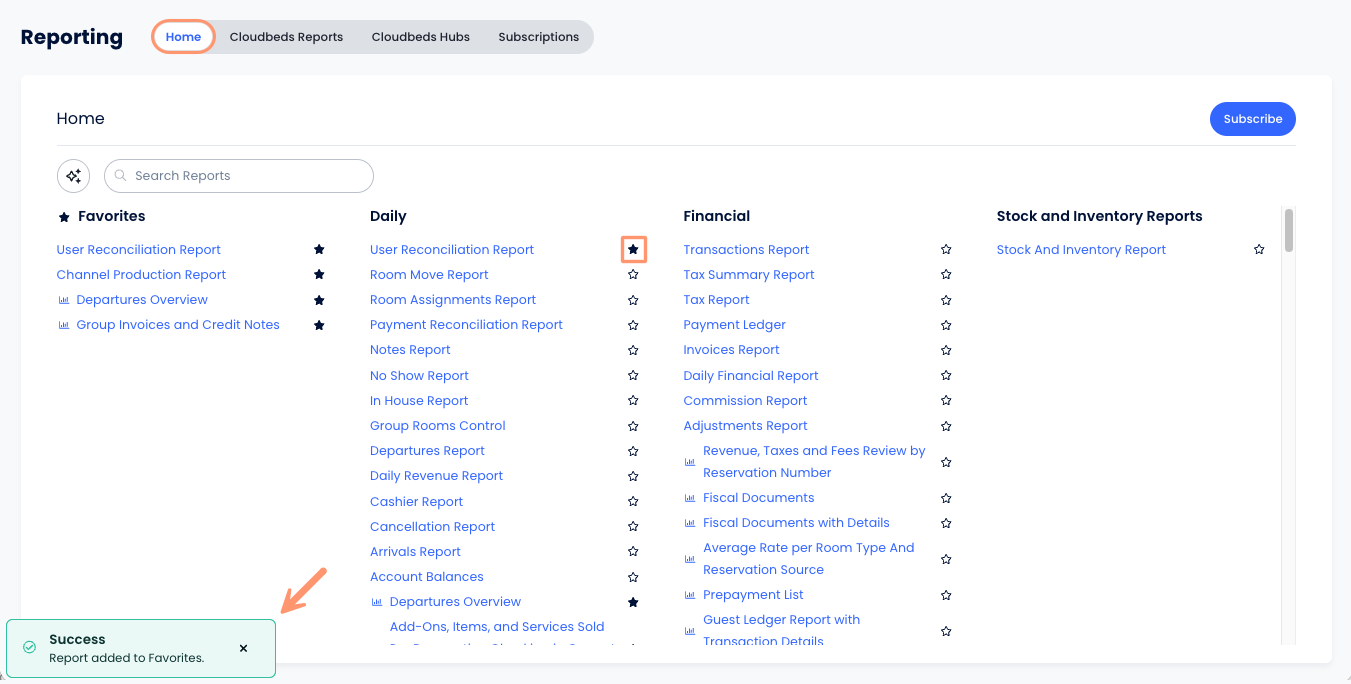Screen dimensions: 1351x684
Task: Open Channel Production Report link
Action: point(141,275)
